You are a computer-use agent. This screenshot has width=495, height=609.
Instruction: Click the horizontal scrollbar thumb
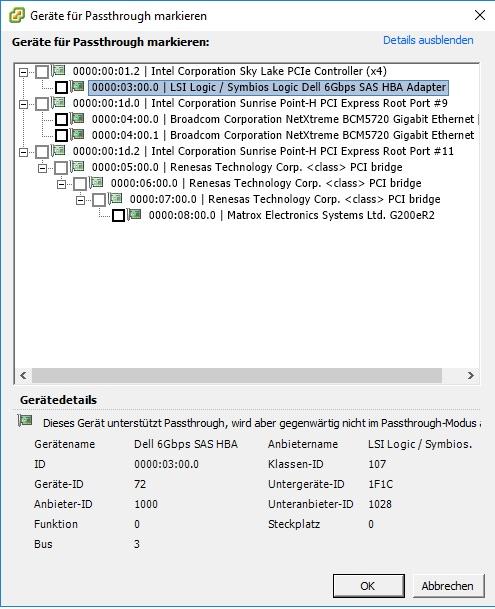[x=237, y=375]
